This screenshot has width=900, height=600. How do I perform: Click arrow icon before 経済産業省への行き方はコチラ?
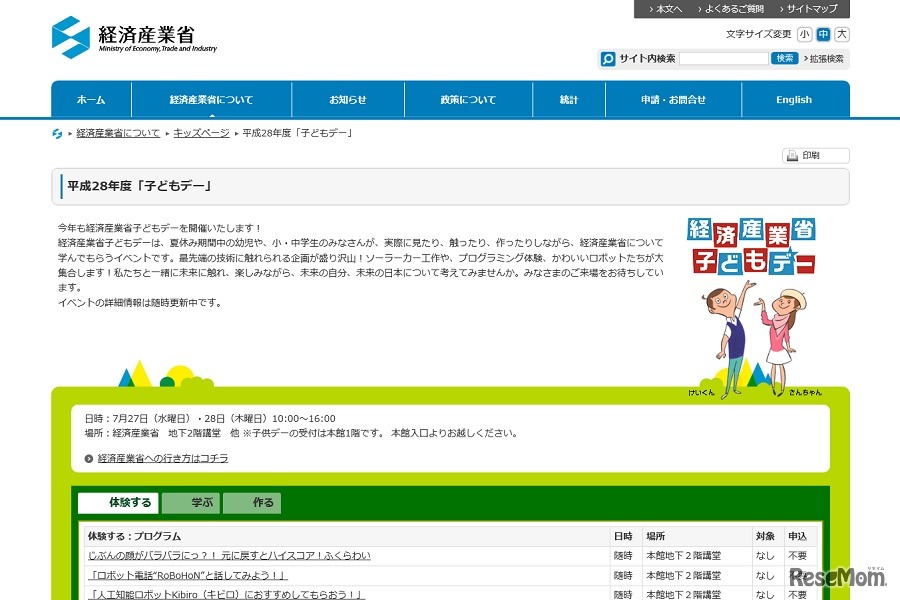(86, 459)
